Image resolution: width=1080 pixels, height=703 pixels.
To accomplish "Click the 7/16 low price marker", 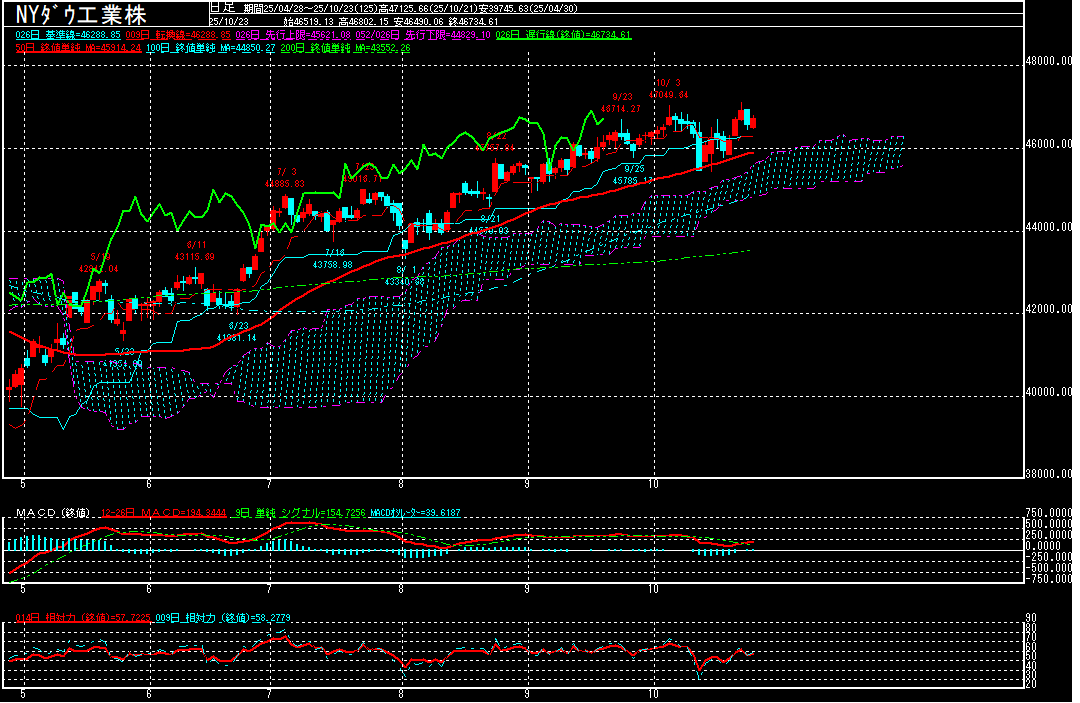I will point(333,259).
